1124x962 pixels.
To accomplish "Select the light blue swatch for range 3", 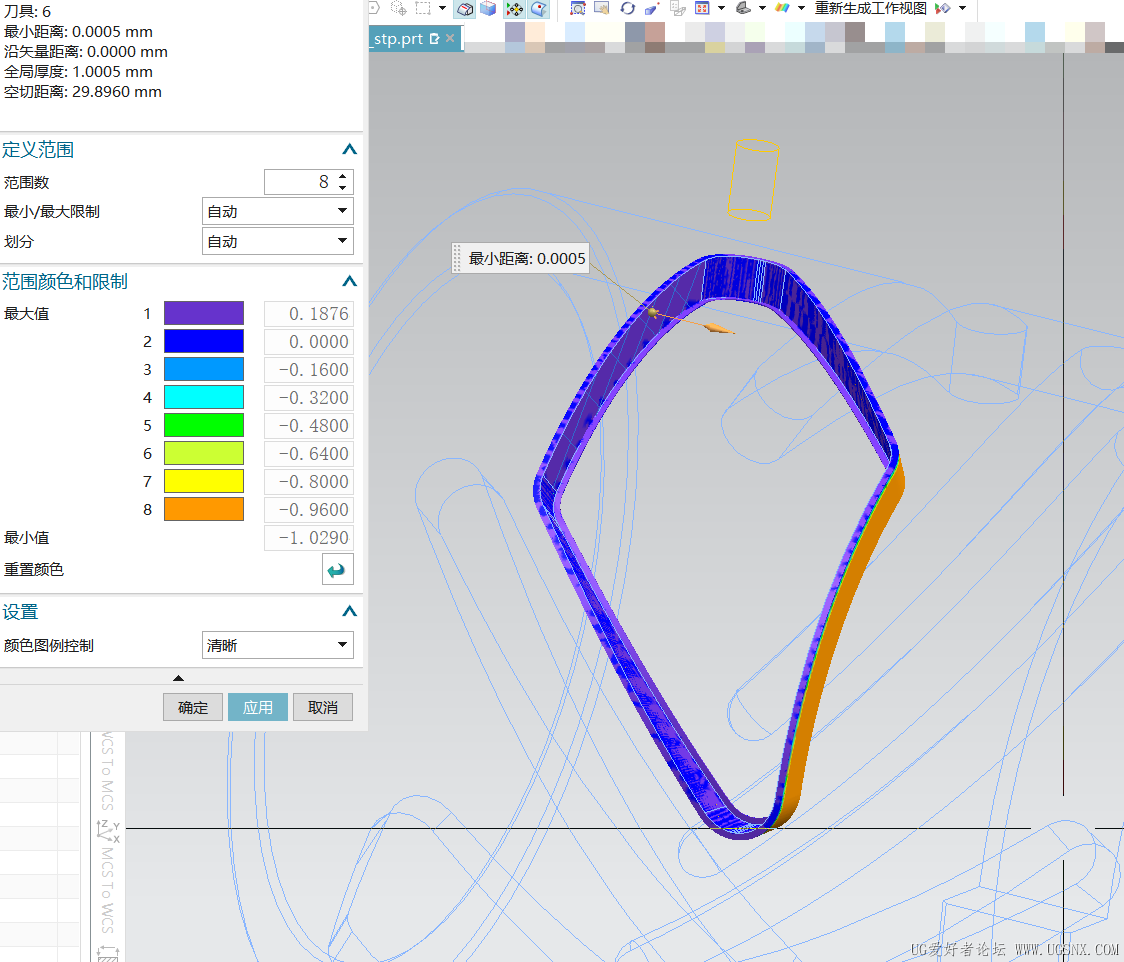I will 204,369.
